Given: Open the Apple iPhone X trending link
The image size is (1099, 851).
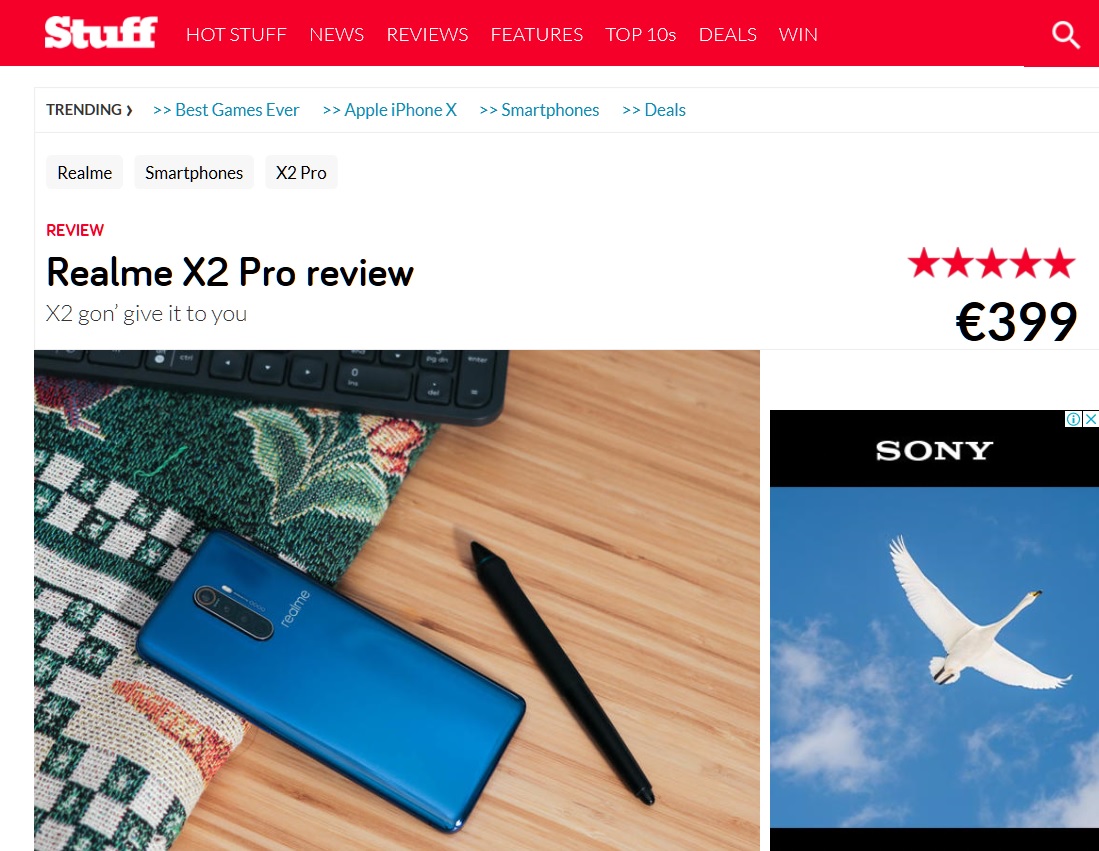Looking at the screenshot, I should [390, 110].
